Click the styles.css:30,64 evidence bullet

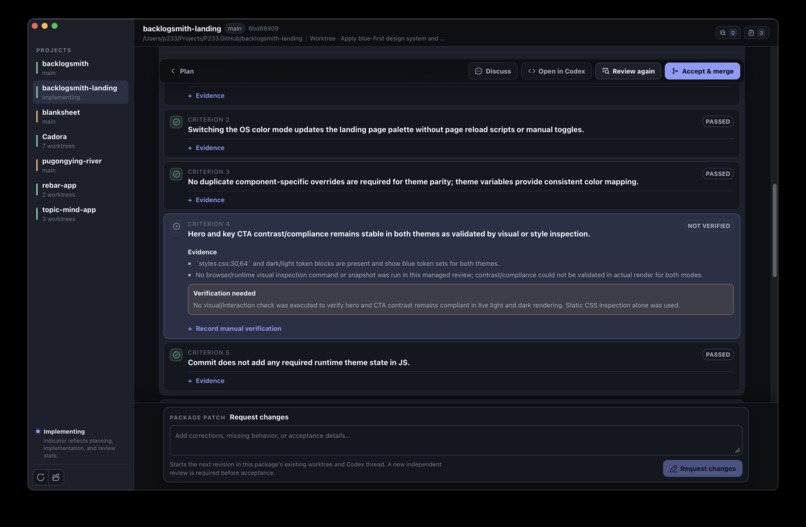tap(343, 264)
